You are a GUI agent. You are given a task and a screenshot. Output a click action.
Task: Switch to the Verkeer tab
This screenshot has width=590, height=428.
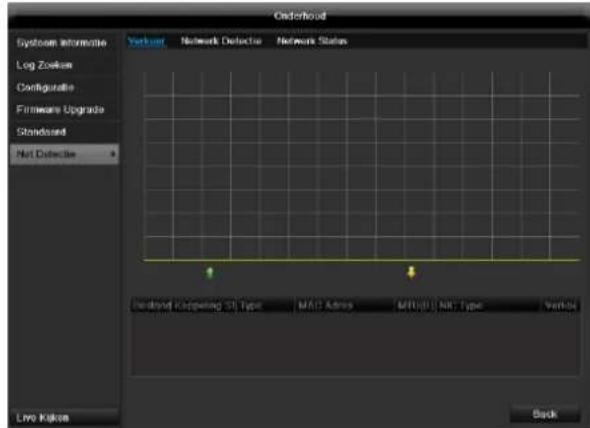coord(146,41)
